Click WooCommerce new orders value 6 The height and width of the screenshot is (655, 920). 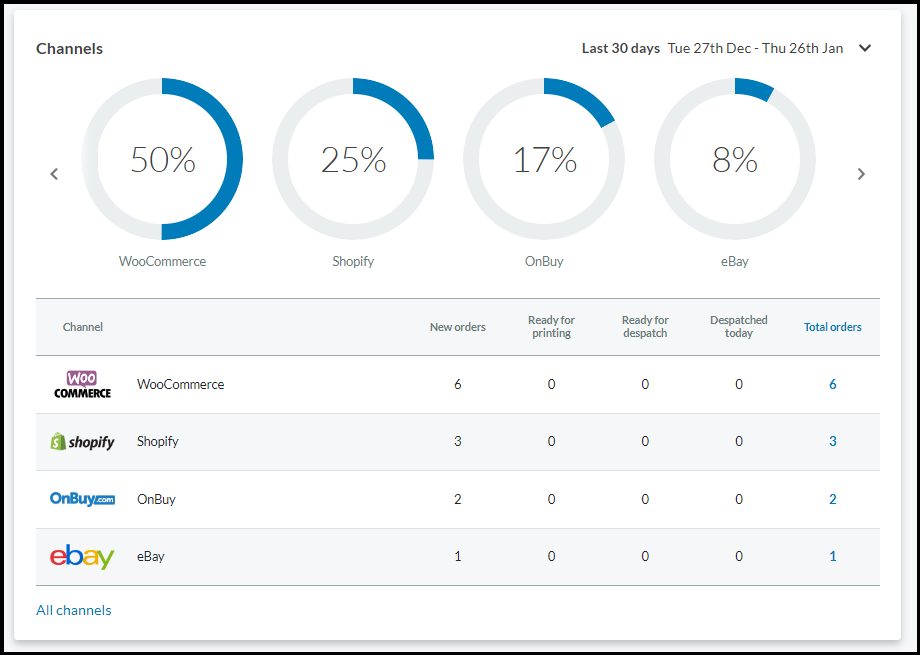458,384
